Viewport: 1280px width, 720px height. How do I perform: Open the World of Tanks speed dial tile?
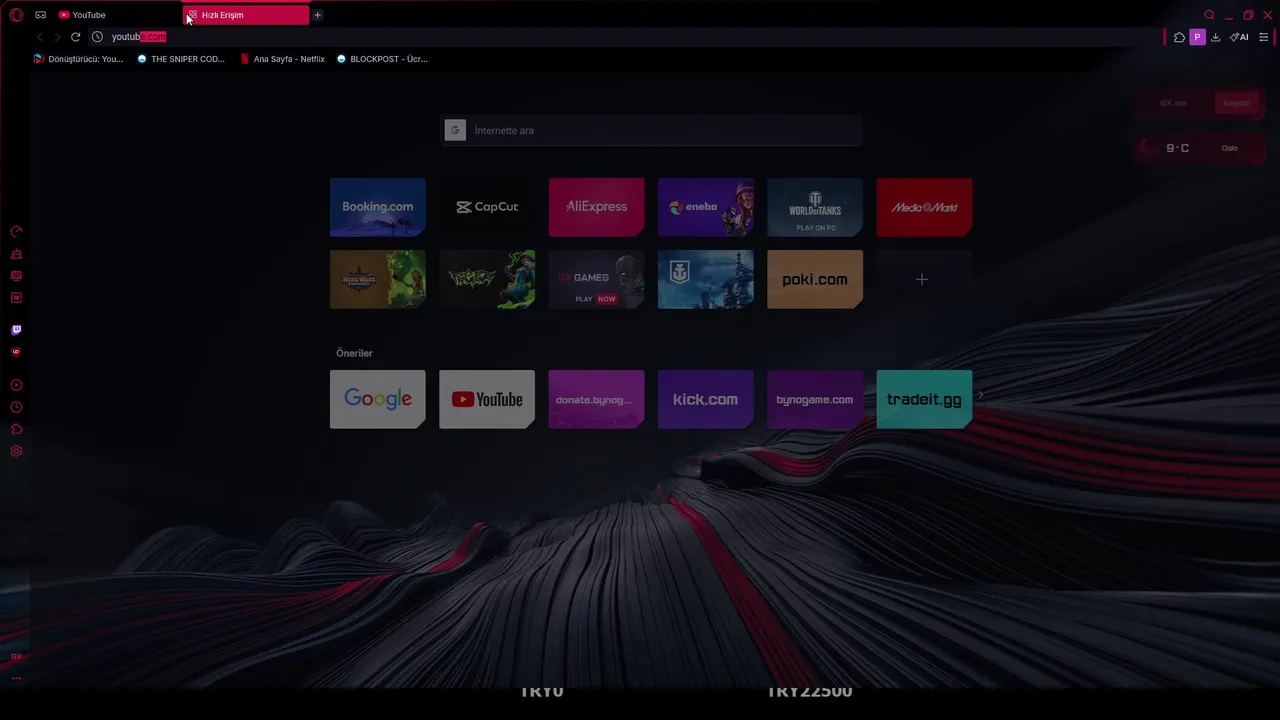[x=815, y=207]
